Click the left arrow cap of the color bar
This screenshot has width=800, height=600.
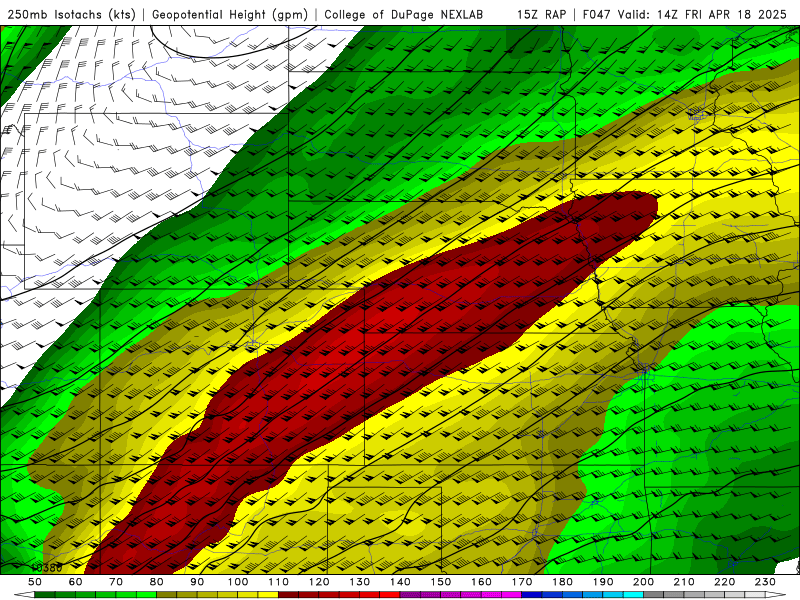click(24, 595)
